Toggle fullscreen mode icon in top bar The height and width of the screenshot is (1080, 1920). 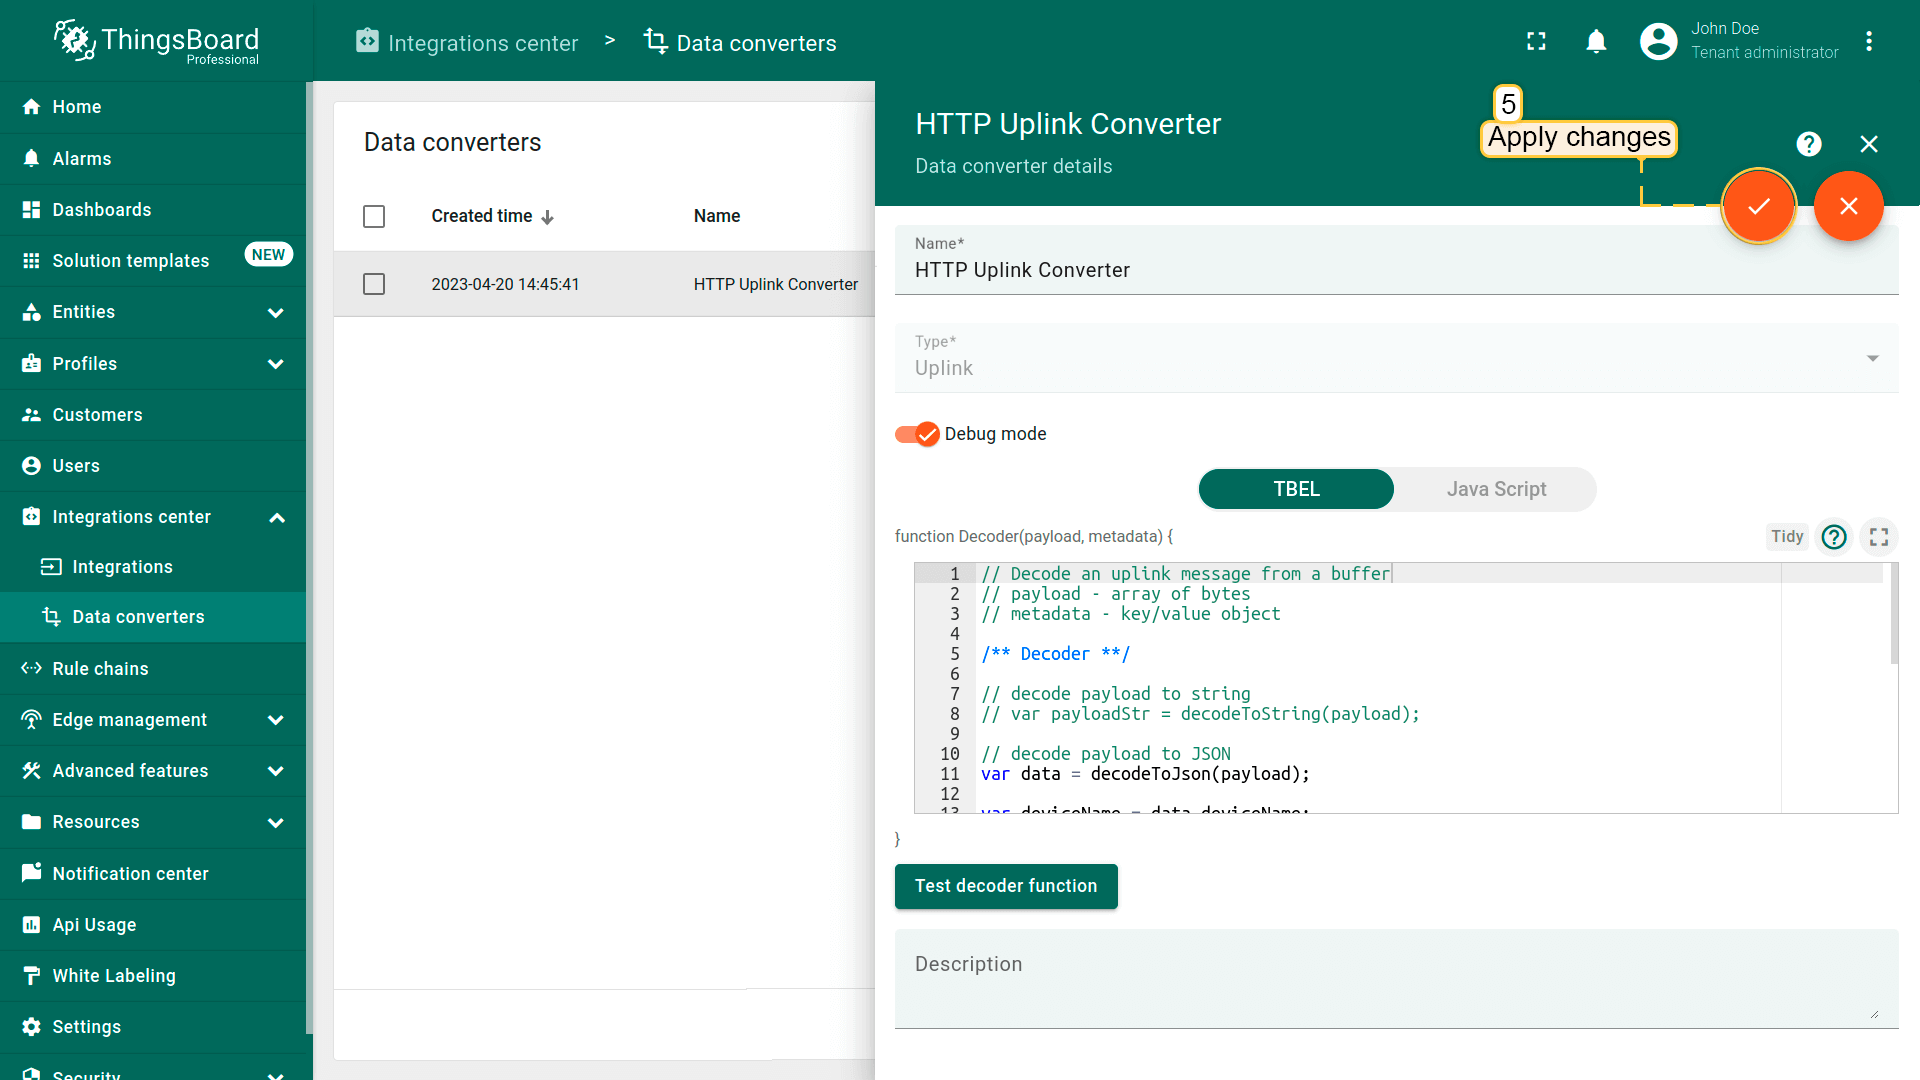tap(1536, 42)
